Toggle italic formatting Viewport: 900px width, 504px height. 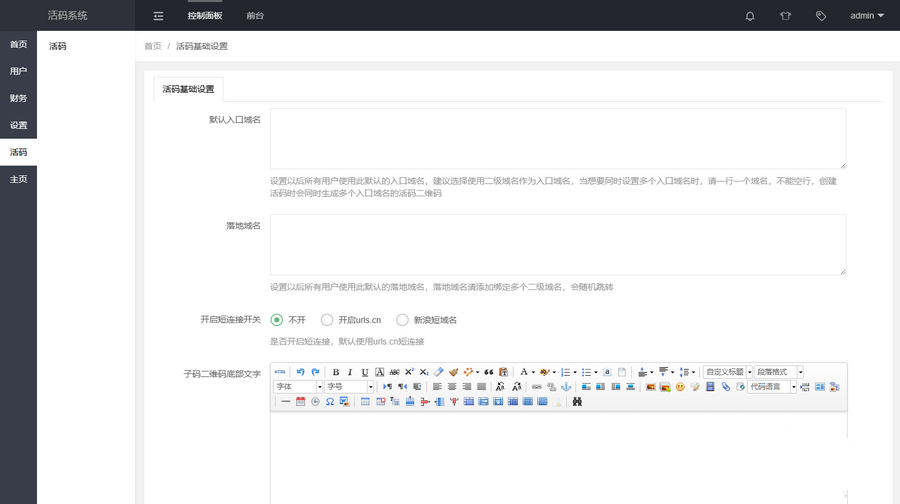pyautogui.click(x=350, y=372)
